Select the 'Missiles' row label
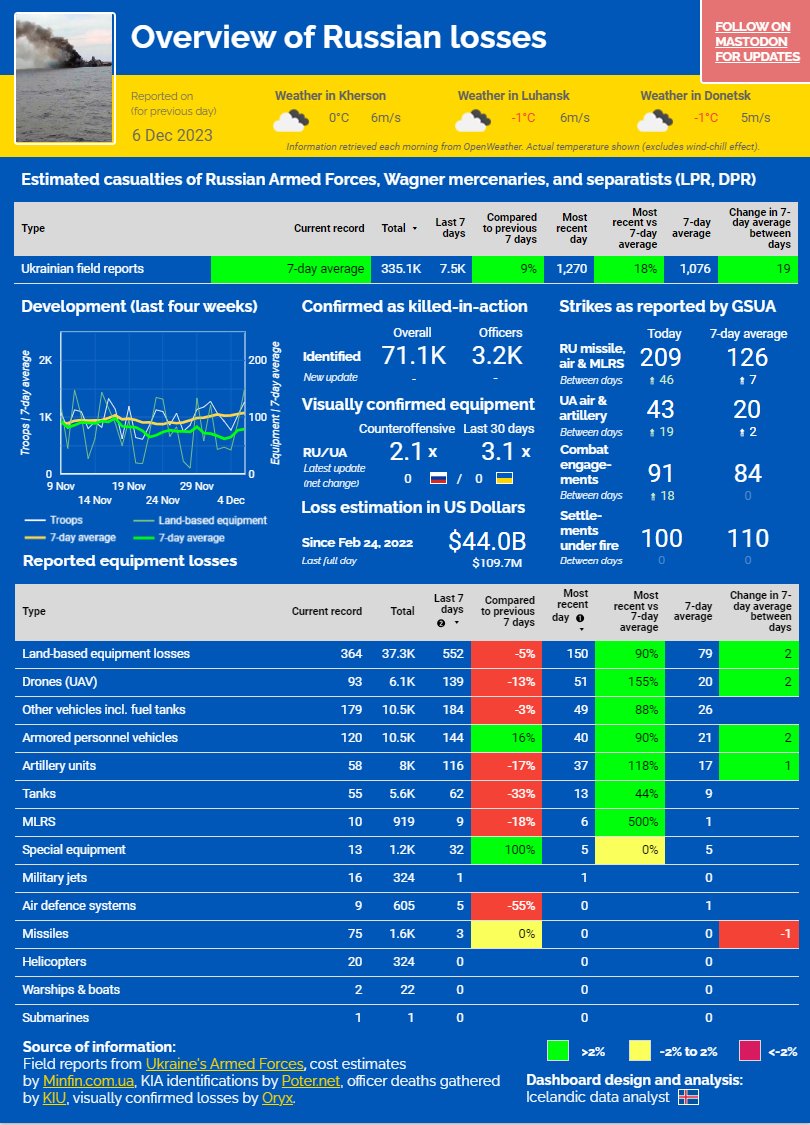 [x=45, y=933]
